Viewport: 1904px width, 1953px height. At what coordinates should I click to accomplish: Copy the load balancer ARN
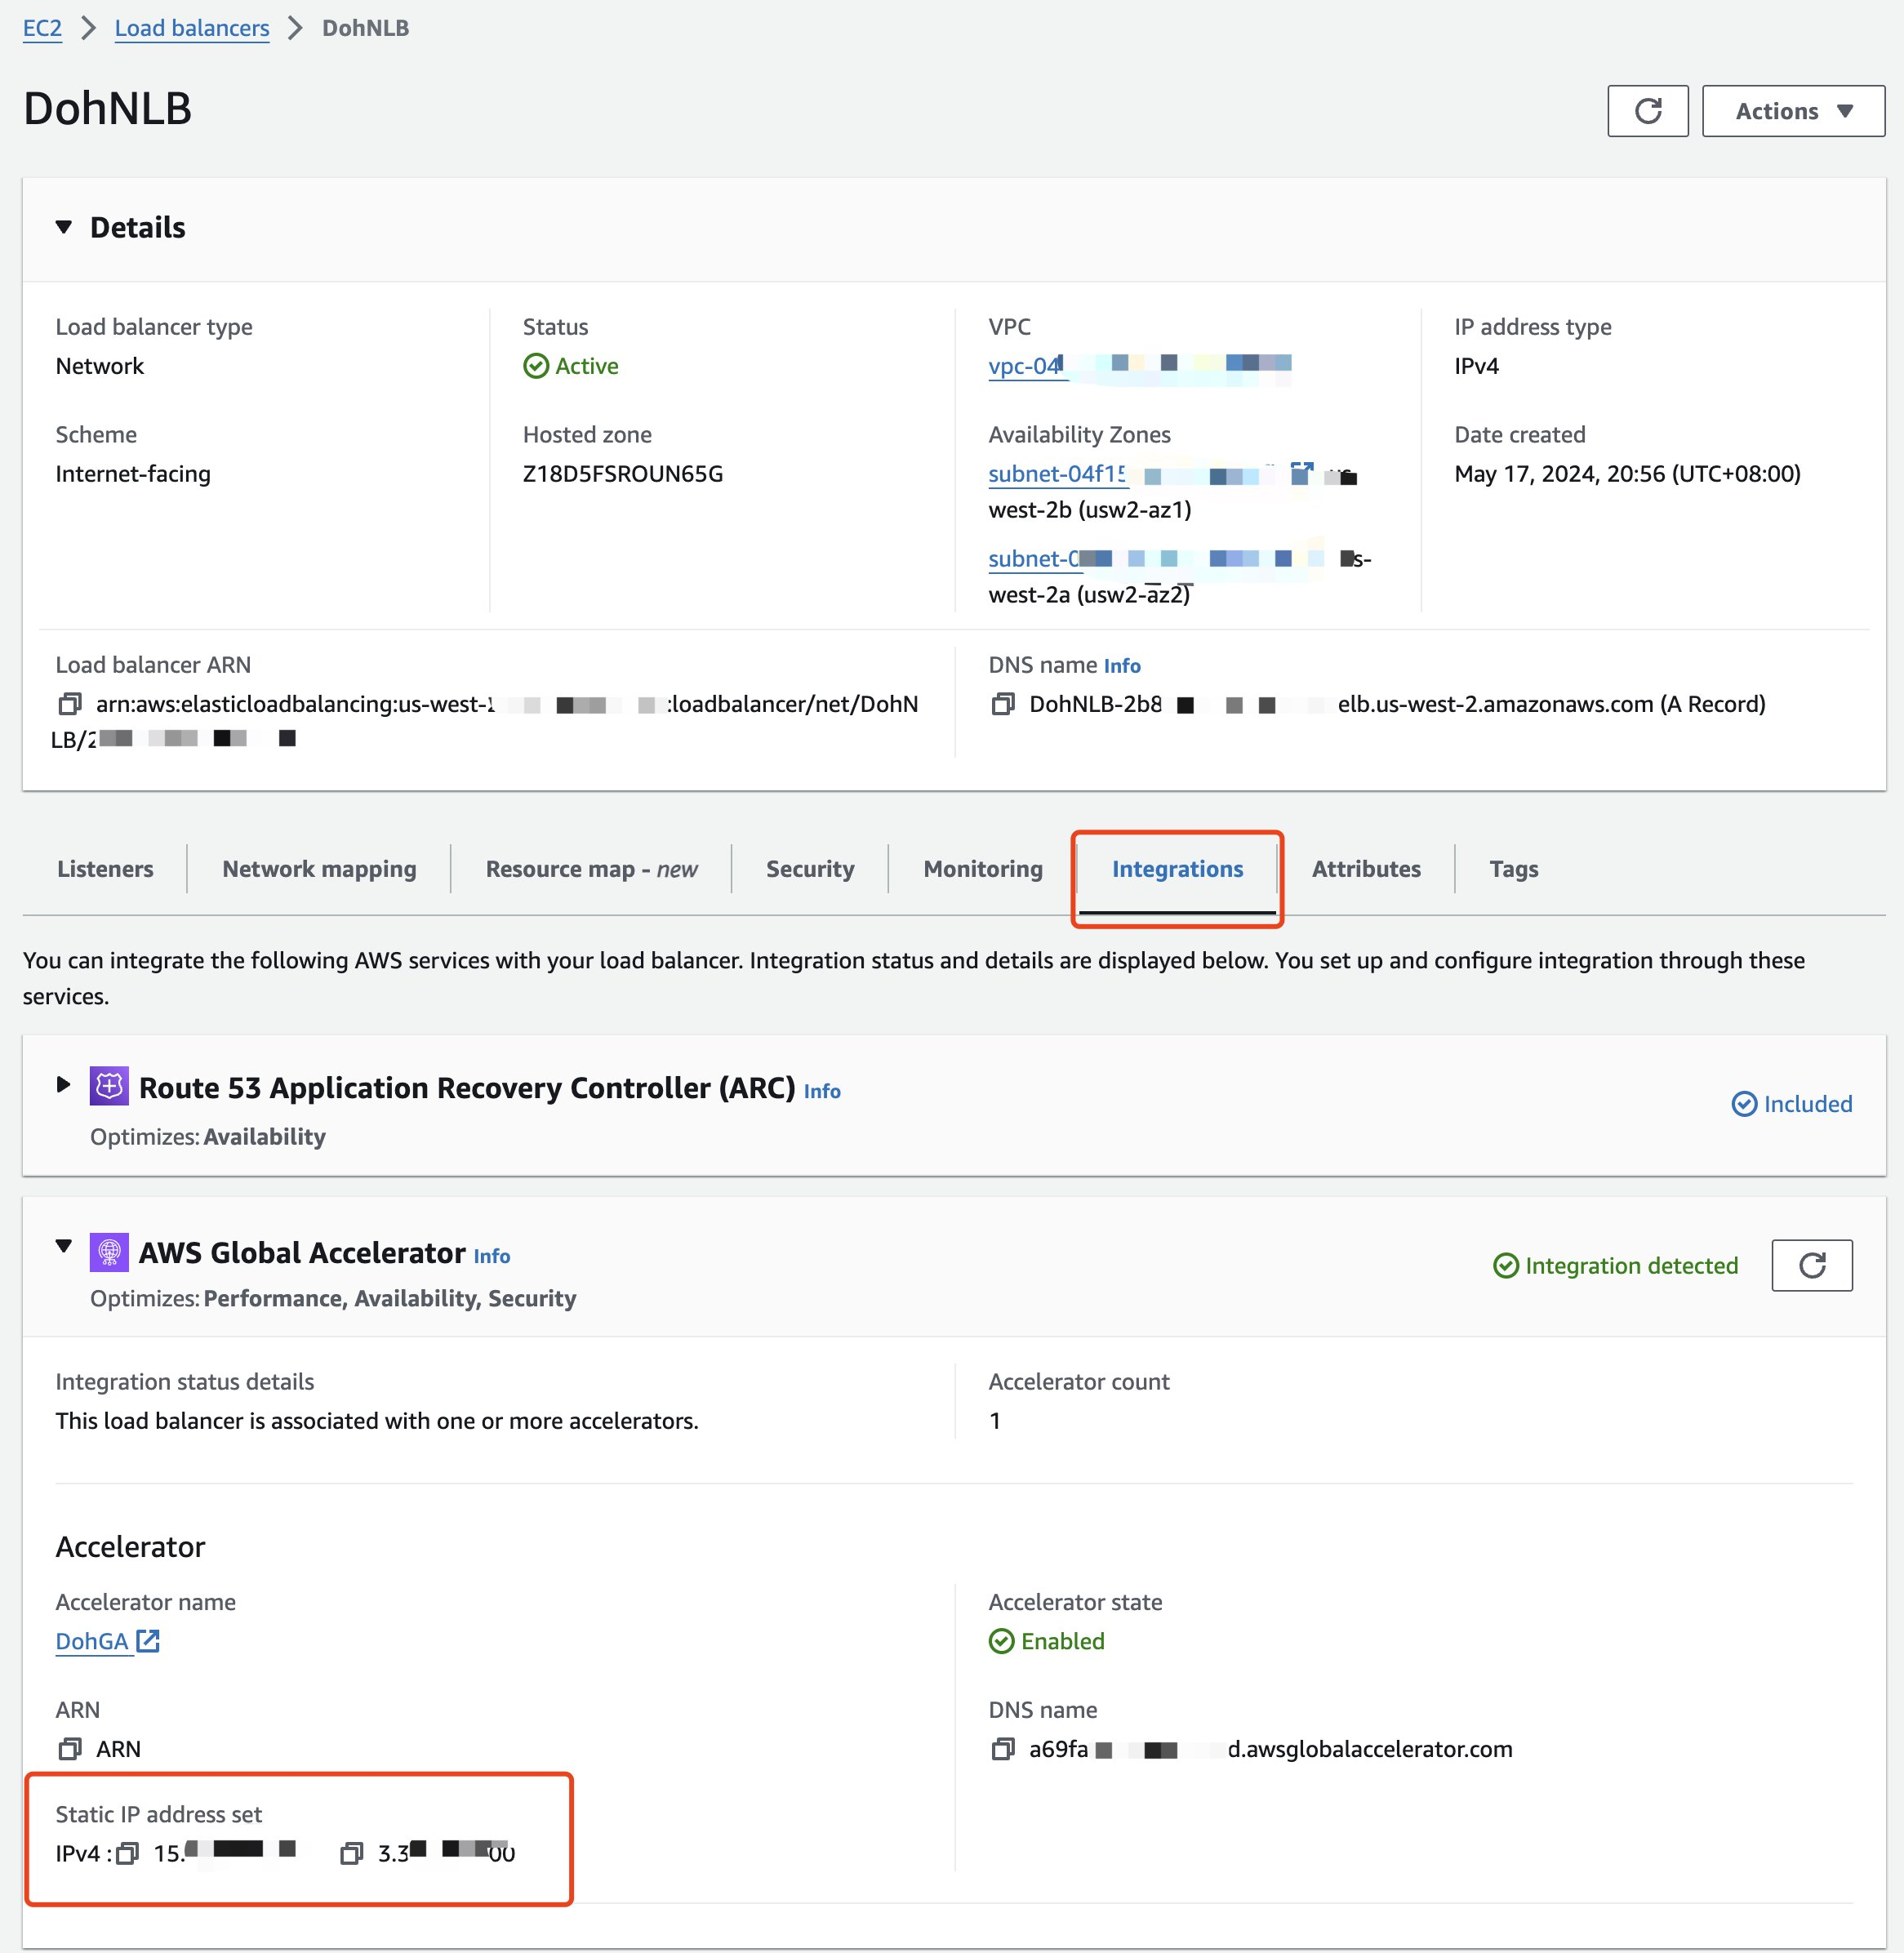click(69, 704)
